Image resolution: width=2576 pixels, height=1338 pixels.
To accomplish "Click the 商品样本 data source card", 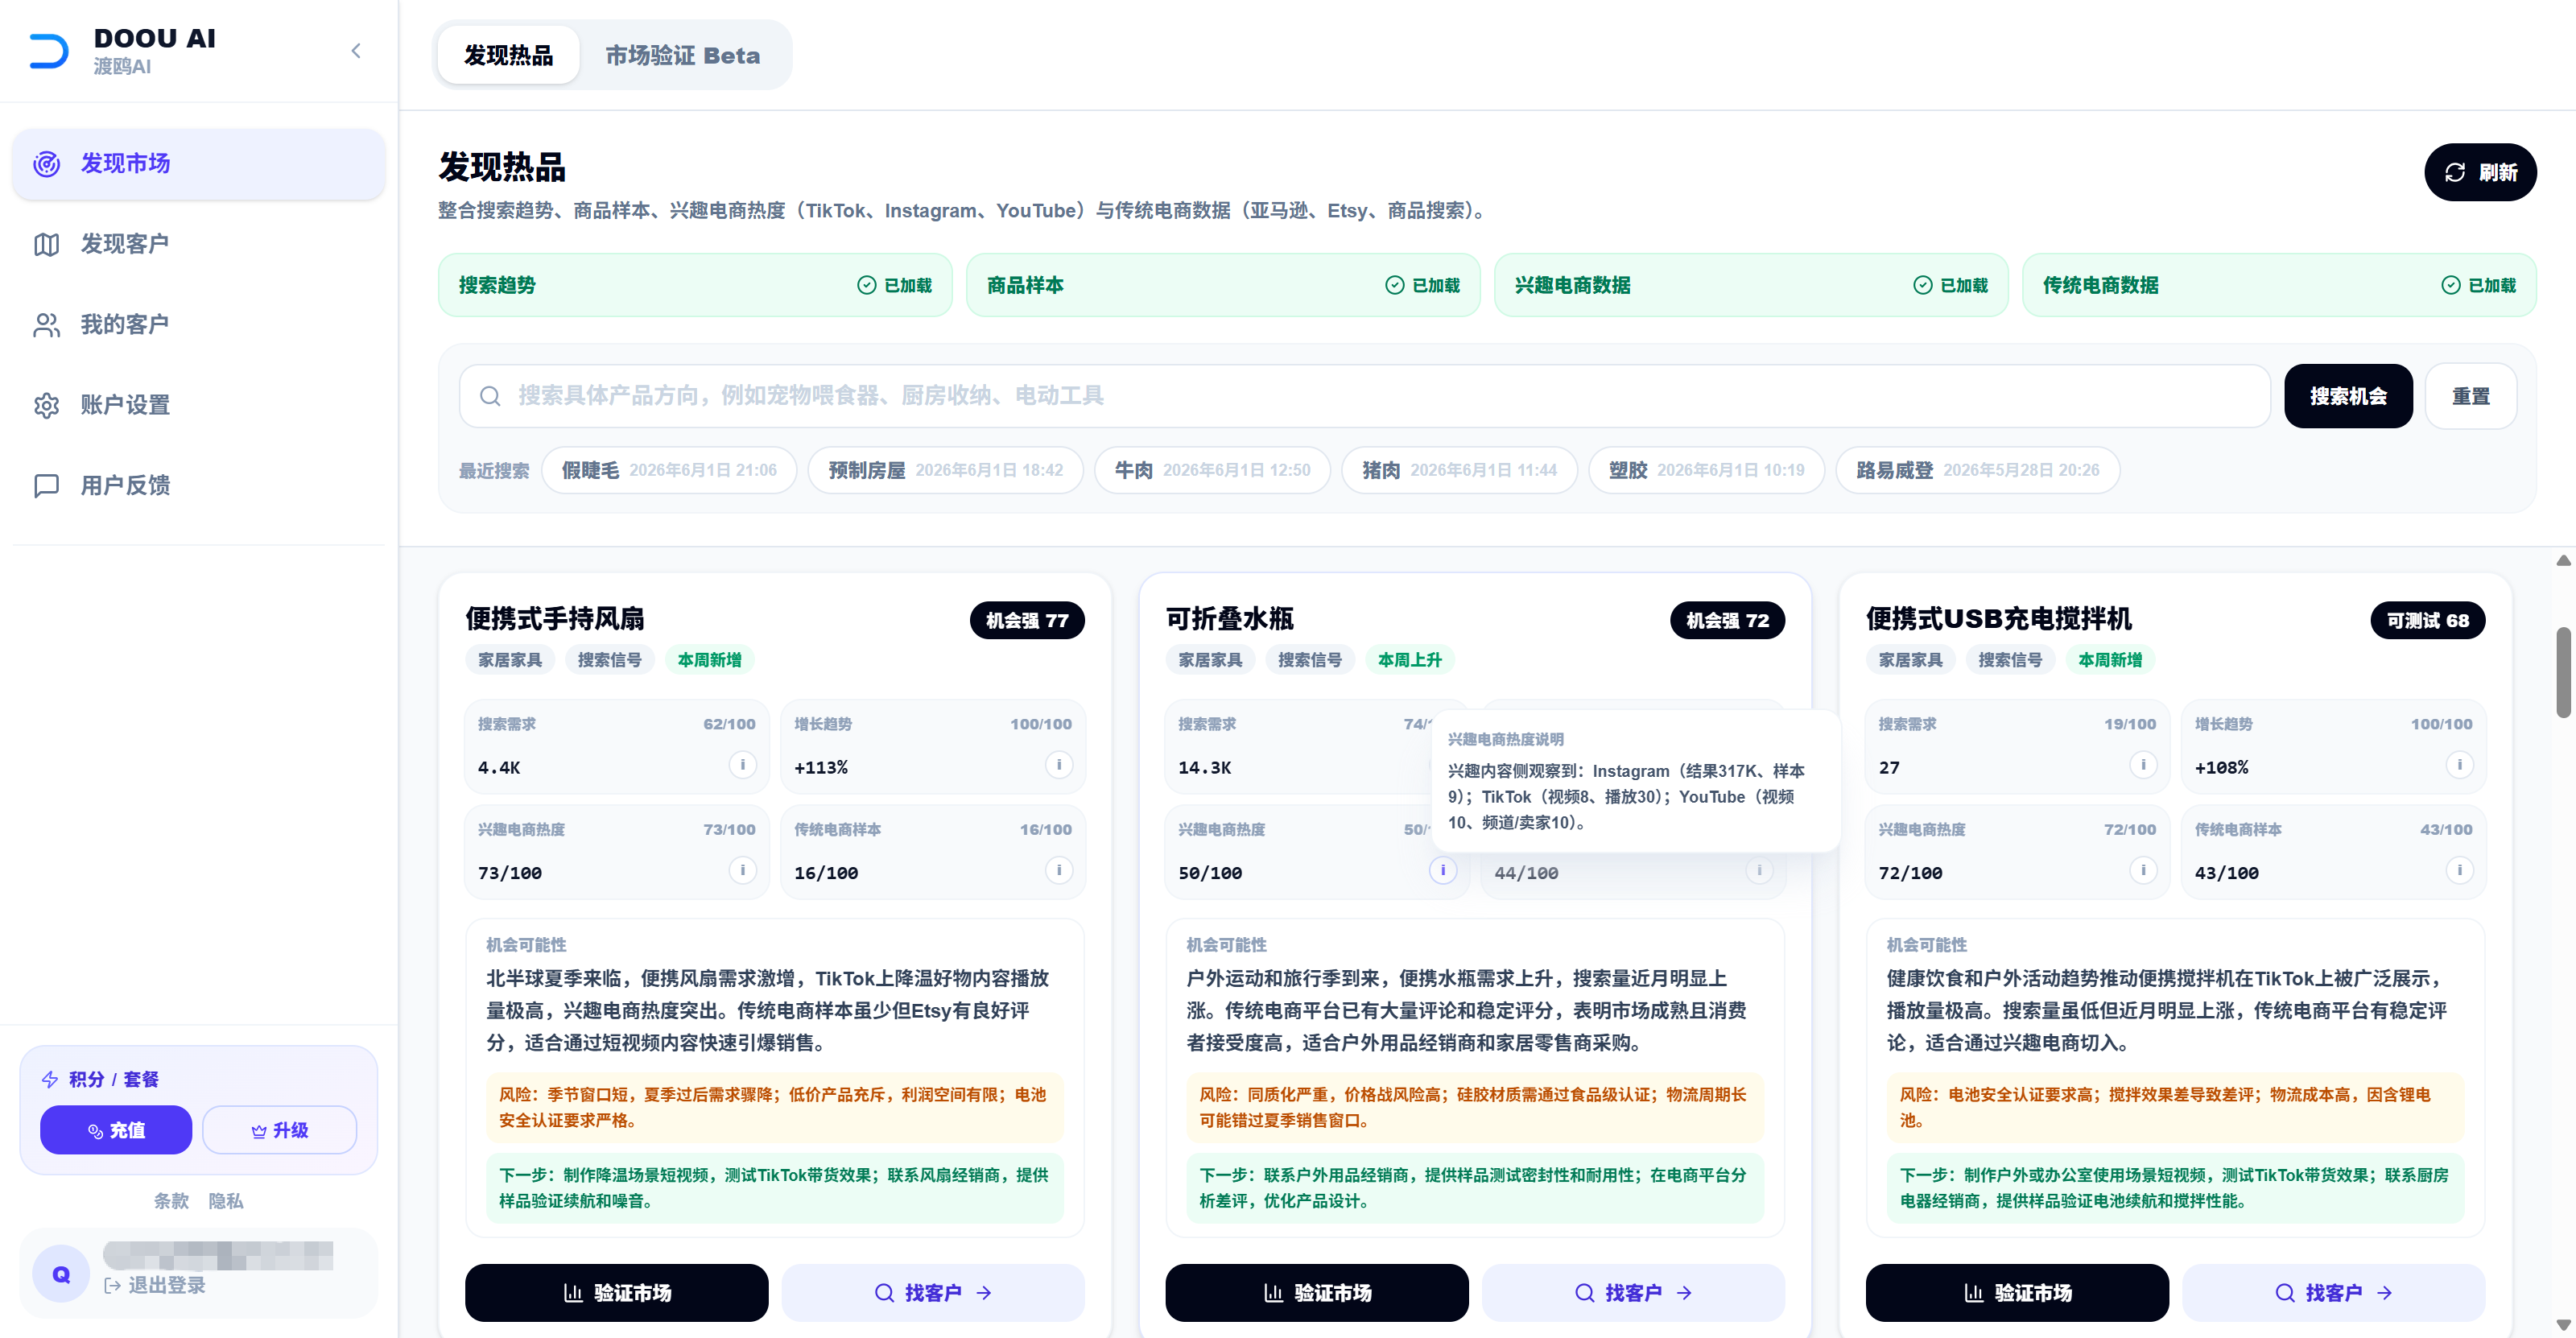I will (1223, 285).
